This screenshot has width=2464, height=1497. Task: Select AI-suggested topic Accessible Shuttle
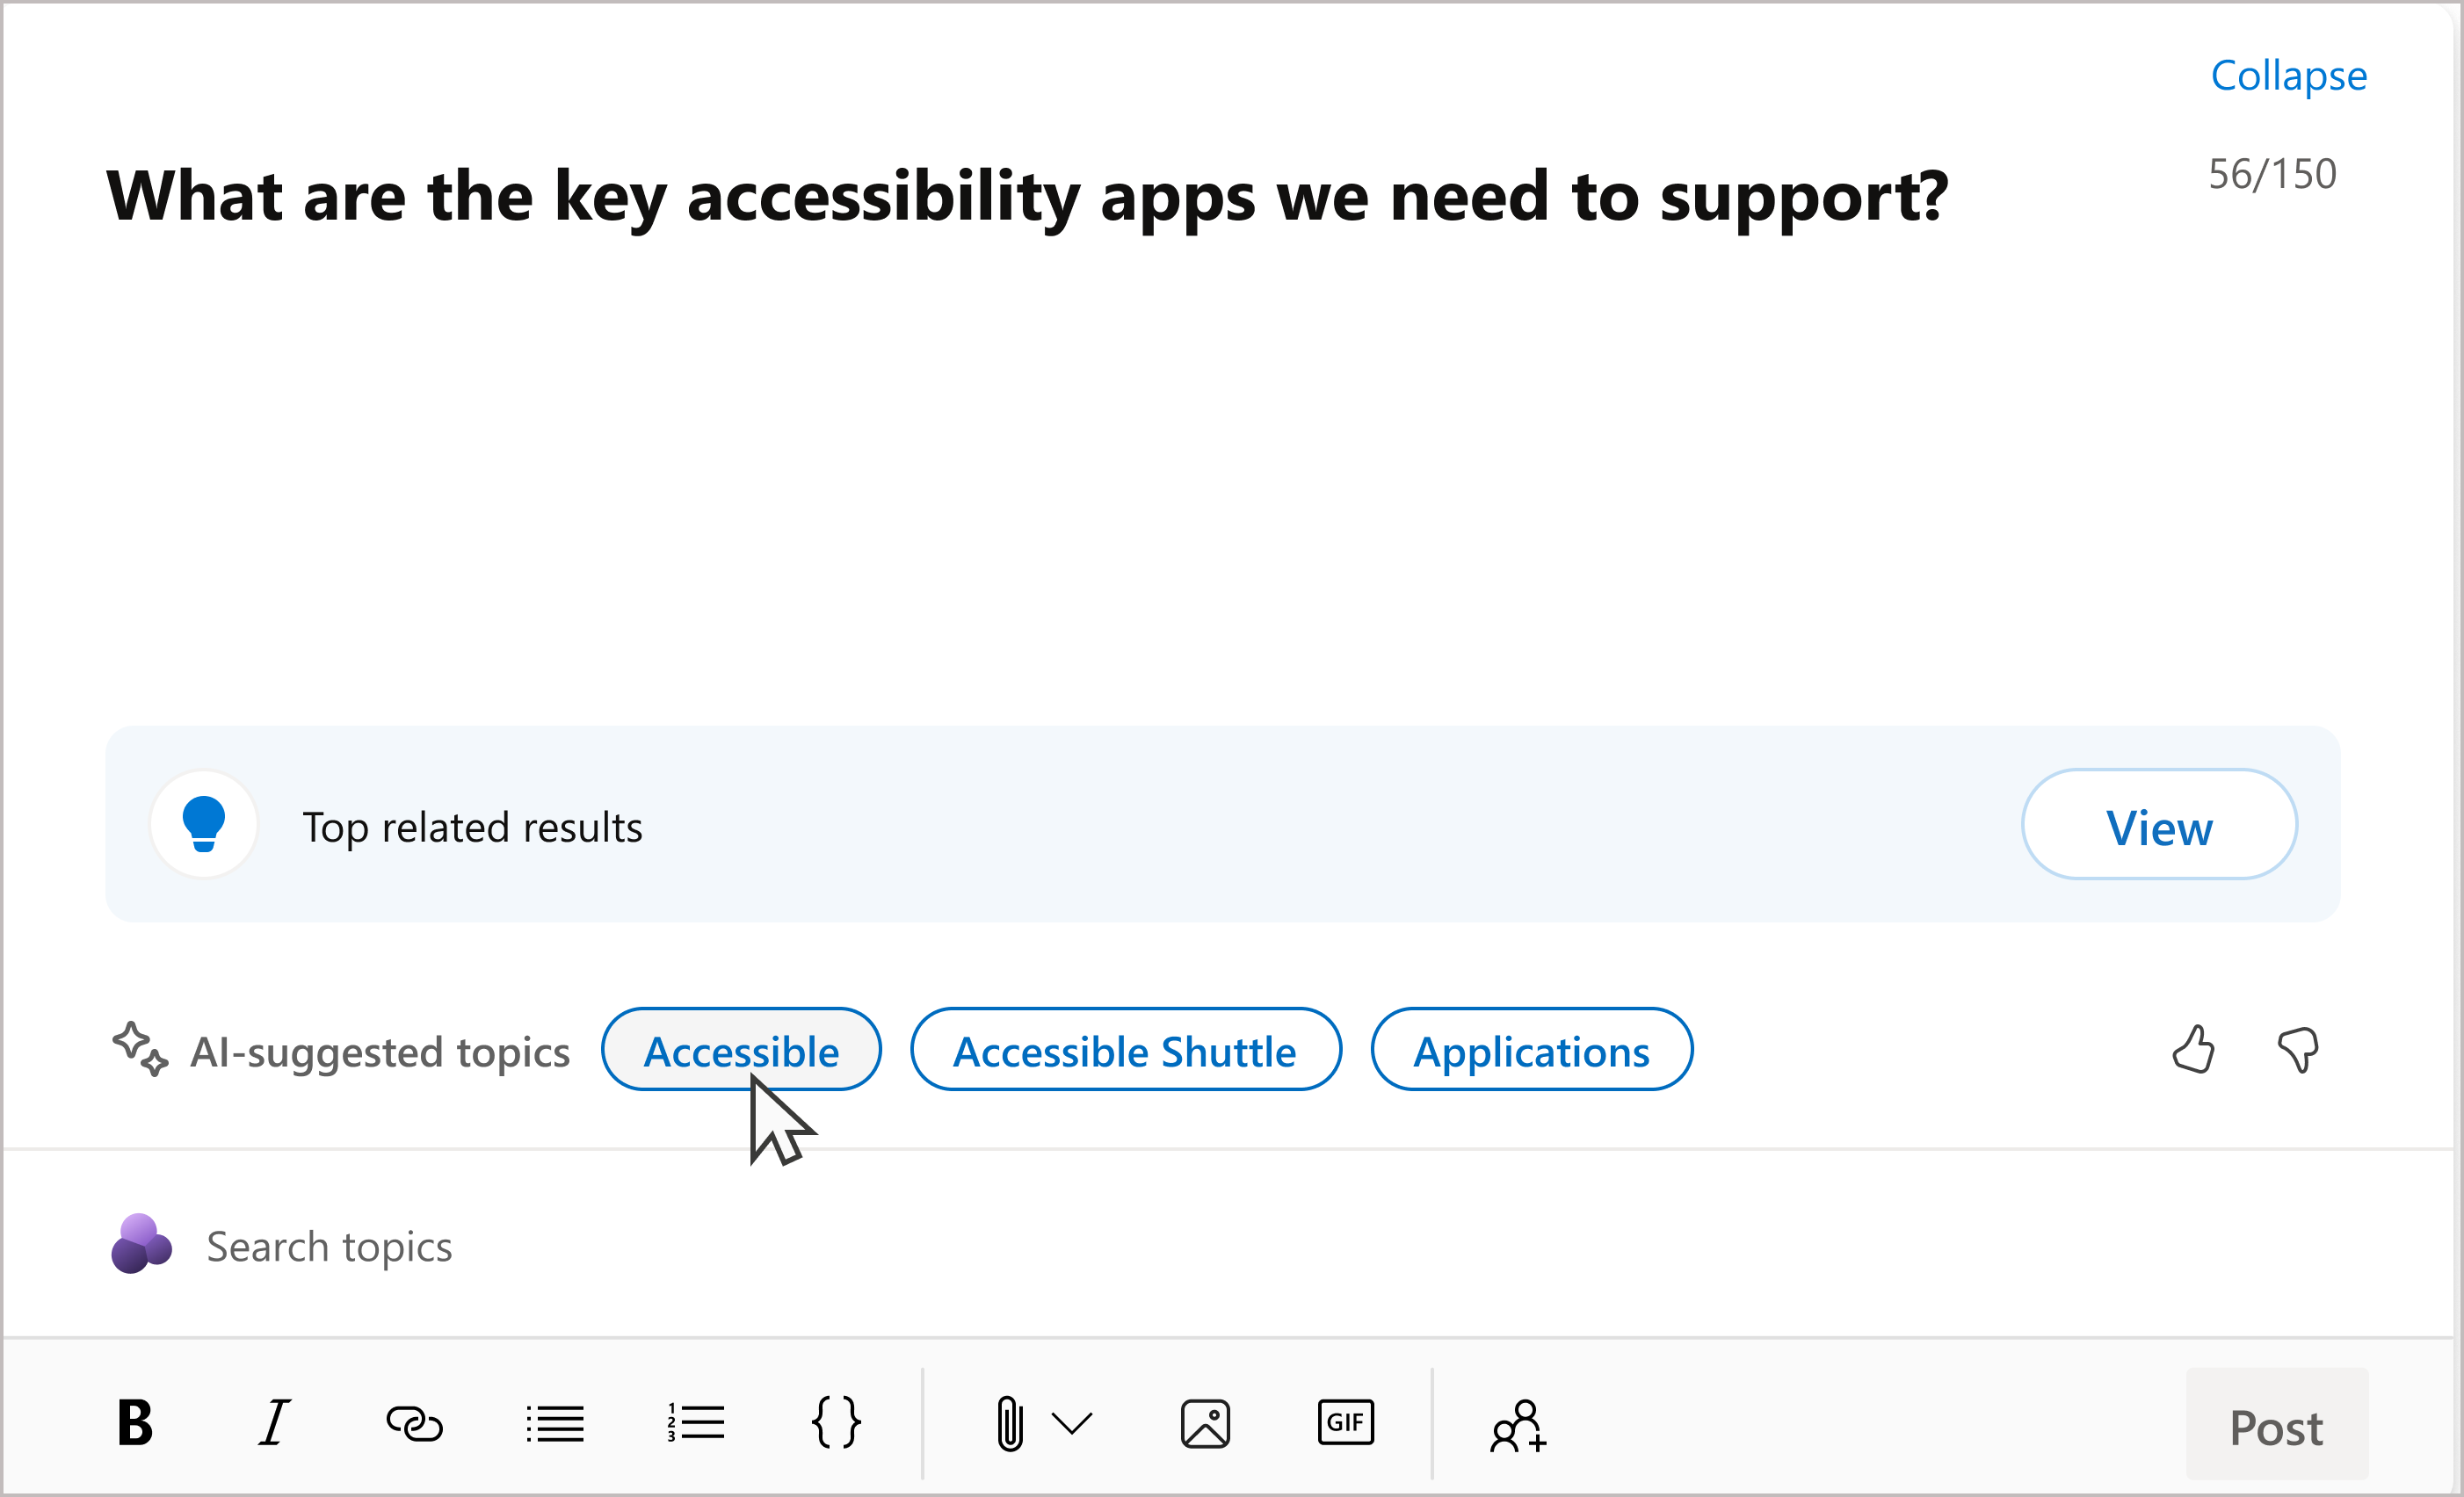pos(1123,1050)
